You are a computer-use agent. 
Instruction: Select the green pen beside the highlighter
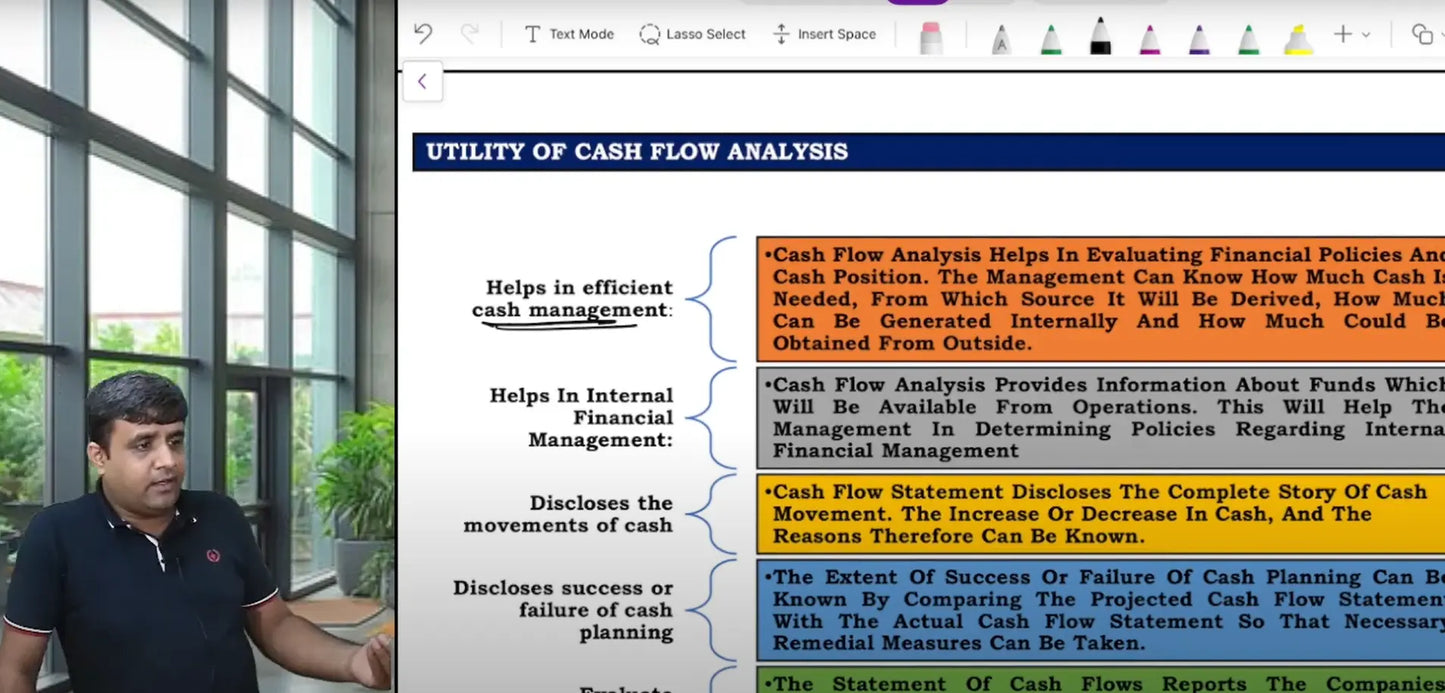[x=1249, y=39]
